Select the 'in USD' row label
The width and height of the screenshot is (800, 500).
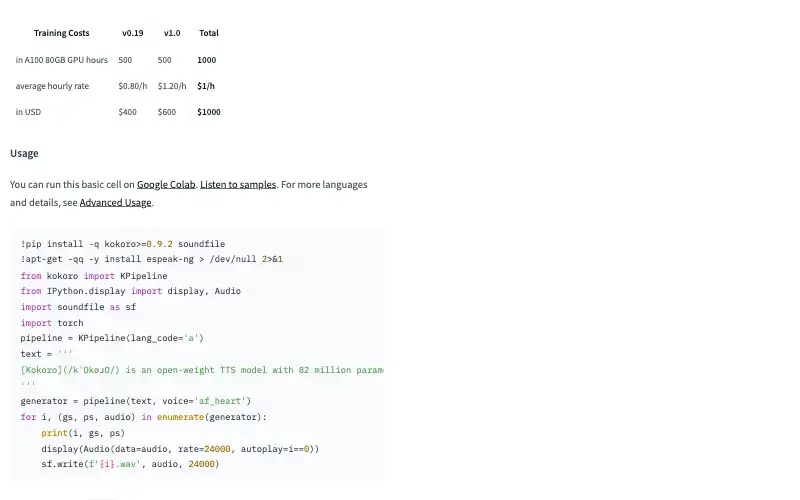click(28, 112)
